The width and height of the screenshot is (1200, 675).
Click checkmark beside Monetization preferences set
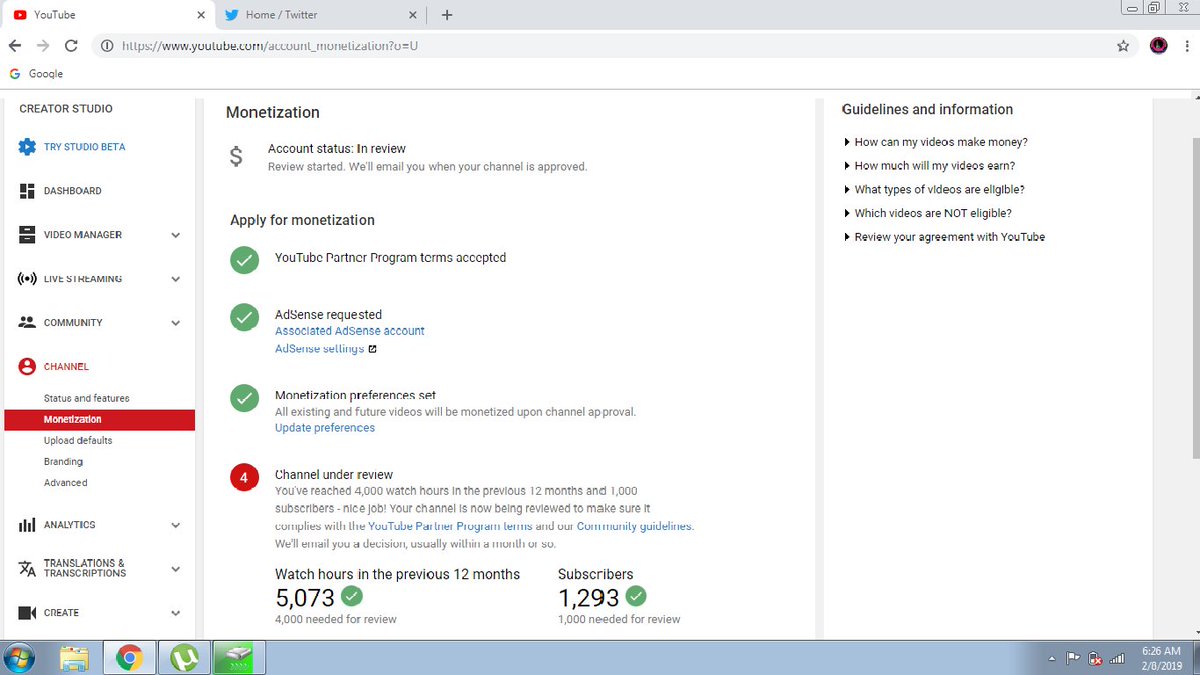[244, 397]
